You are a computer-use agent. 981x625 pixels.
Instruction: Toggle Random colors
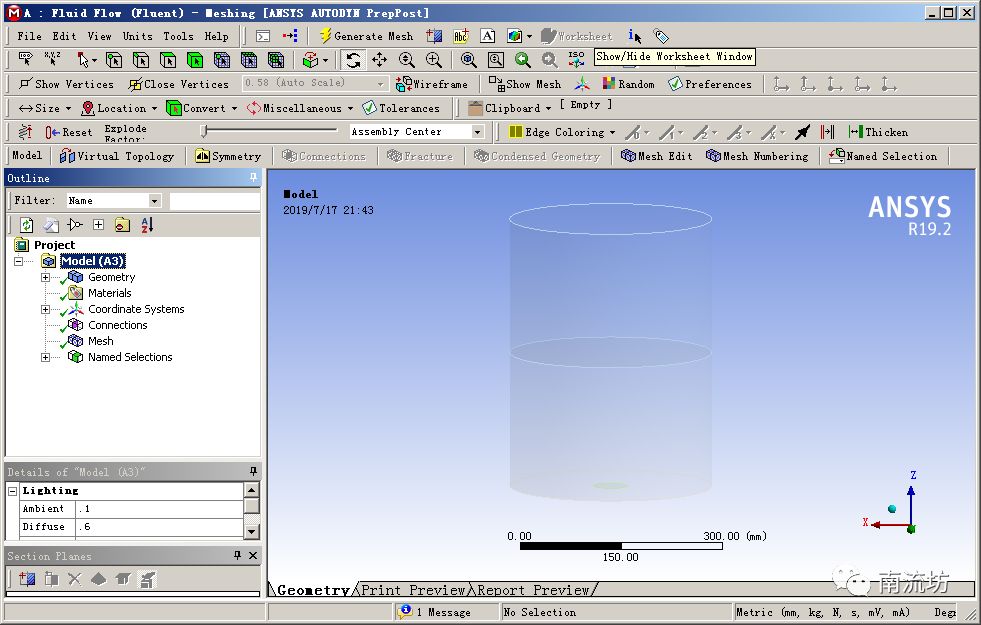628,84
